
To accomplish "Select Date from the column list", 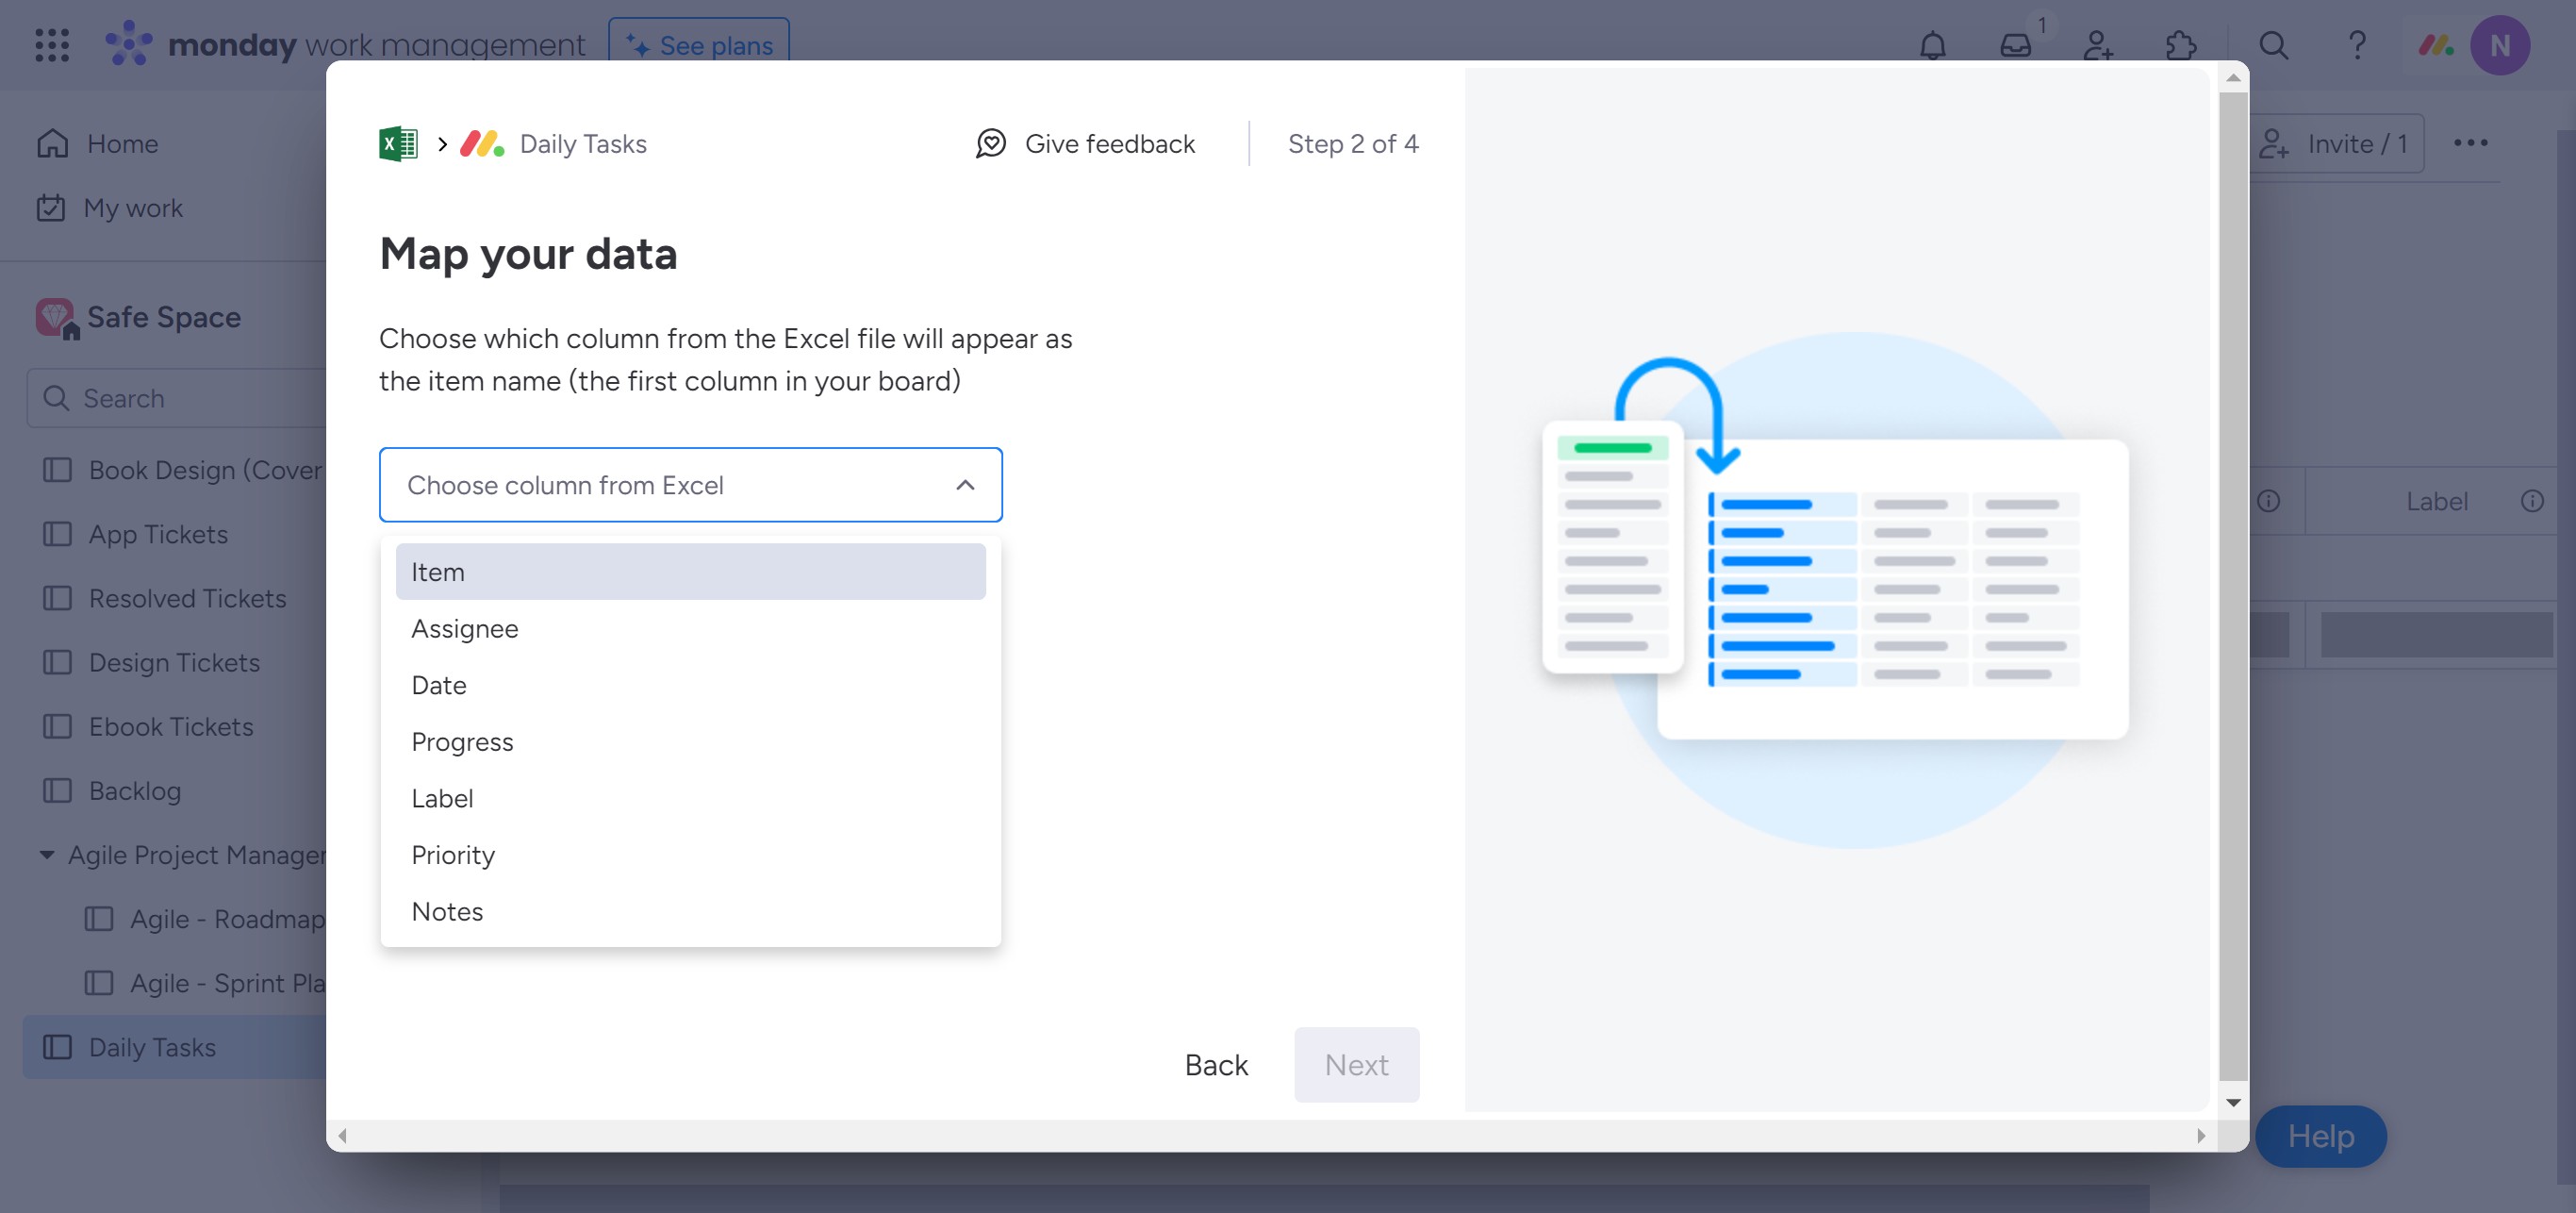I will (690, 685).
